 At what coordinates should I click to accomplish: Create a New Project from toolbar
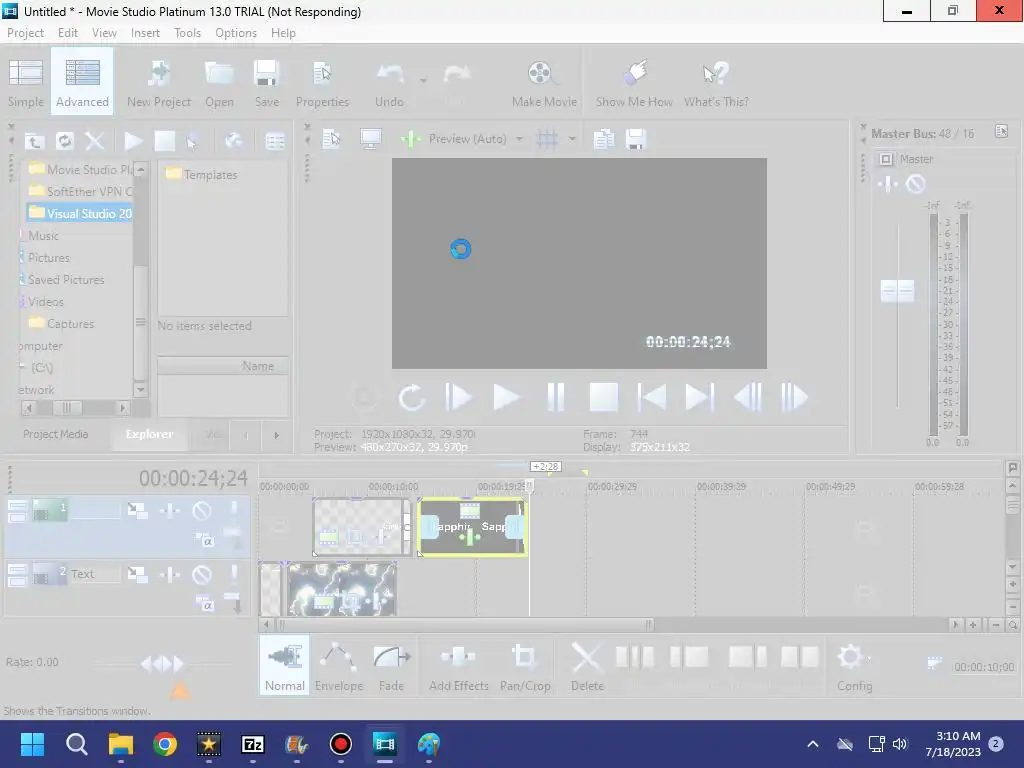[x=159, y=83]
